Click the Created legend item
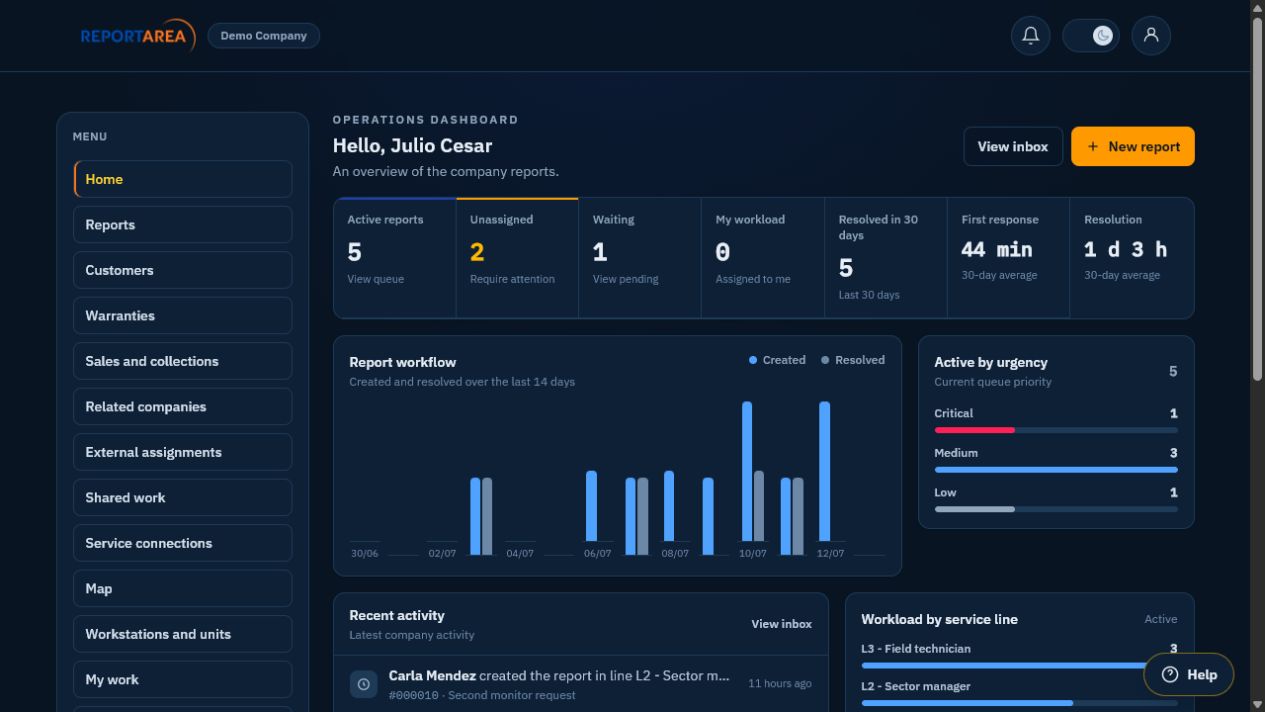The height and width of the screenshot is (712, 1265). (777, 360)
